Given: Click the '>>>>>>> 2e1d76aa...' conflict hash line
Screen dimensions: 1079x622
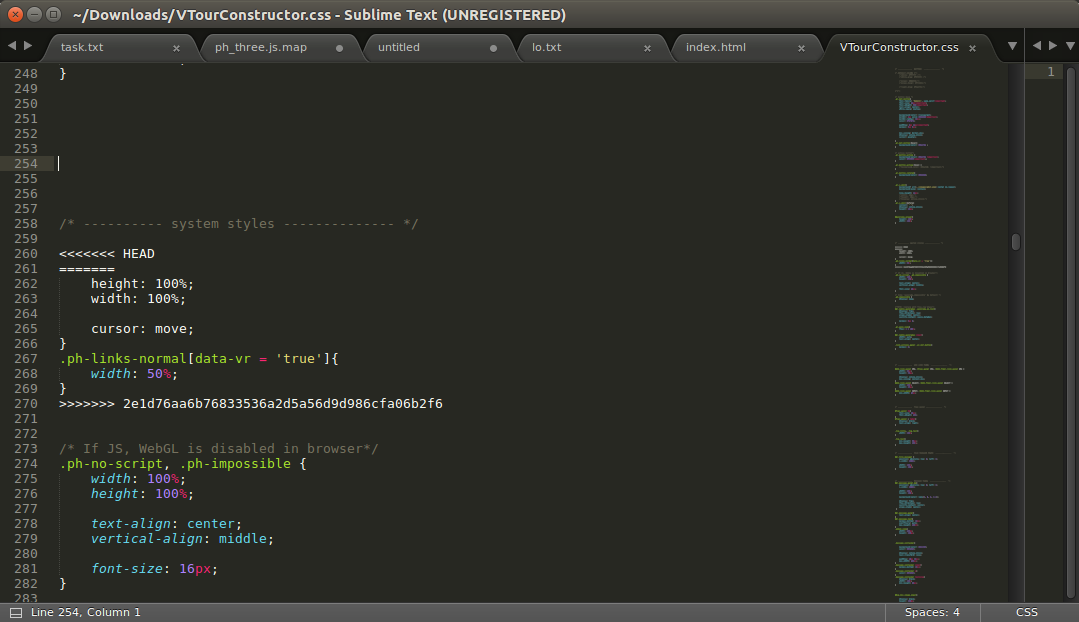Looking at the screenshot, I should 250,404.
